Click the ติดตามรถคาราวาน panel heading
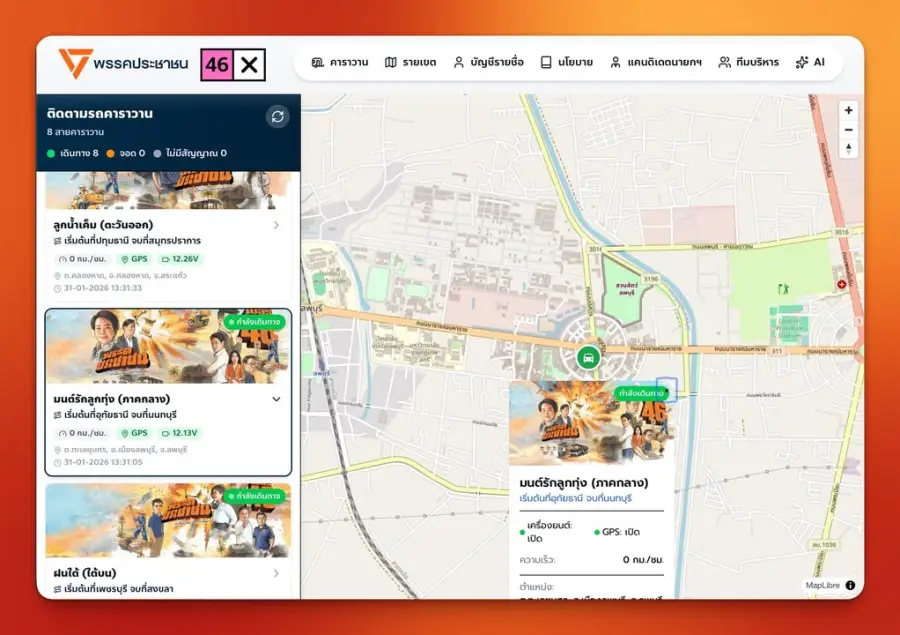The image size is (900, 635). pyautogui.click(x=100, y=114)
